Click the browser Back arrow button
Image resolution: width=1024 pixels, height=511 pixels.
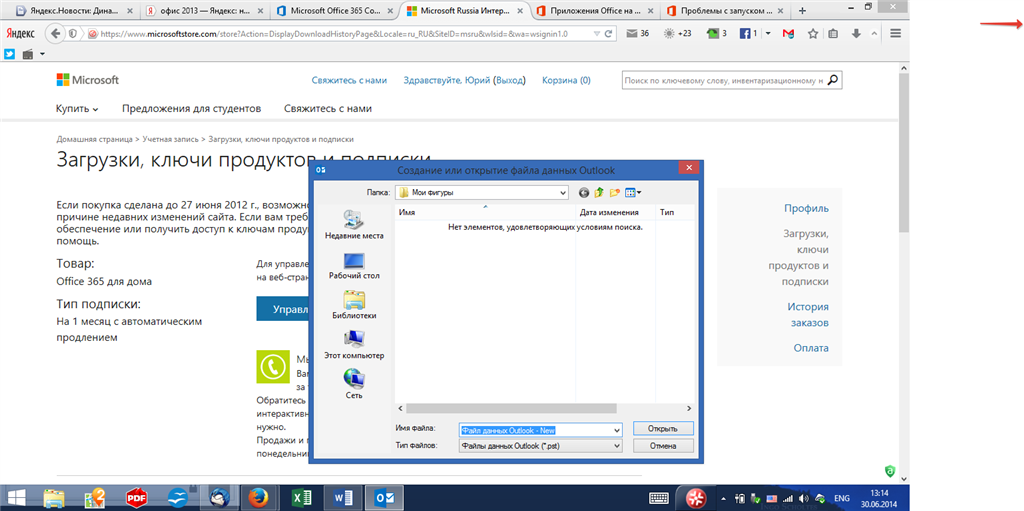56,33
